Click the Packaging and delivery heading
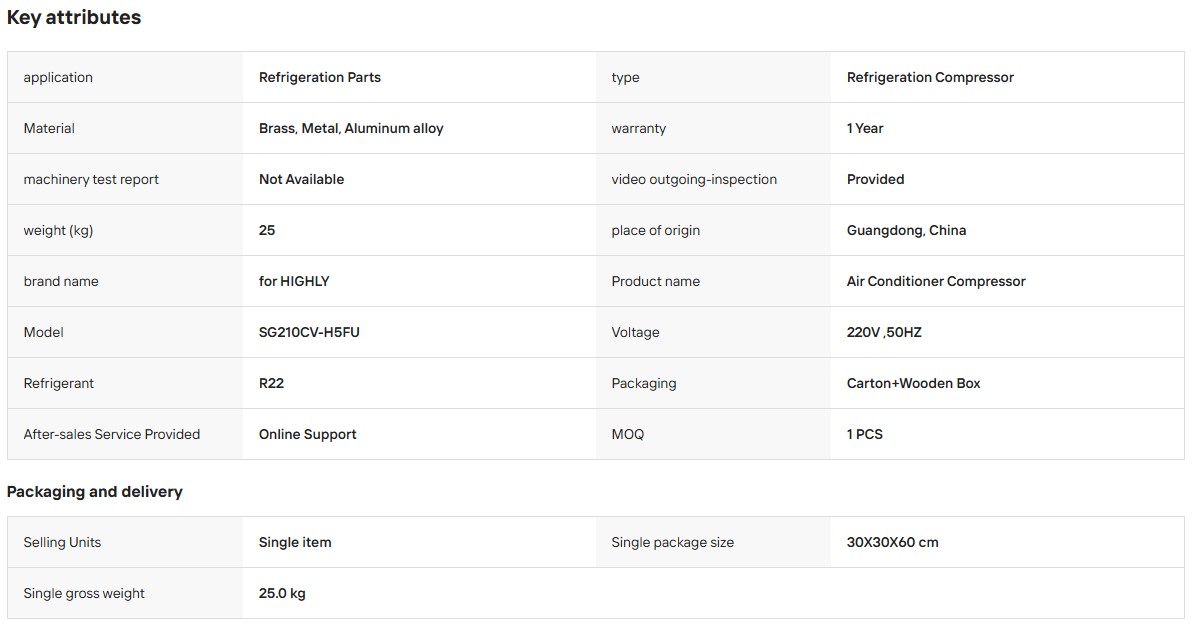 (95, 492)
